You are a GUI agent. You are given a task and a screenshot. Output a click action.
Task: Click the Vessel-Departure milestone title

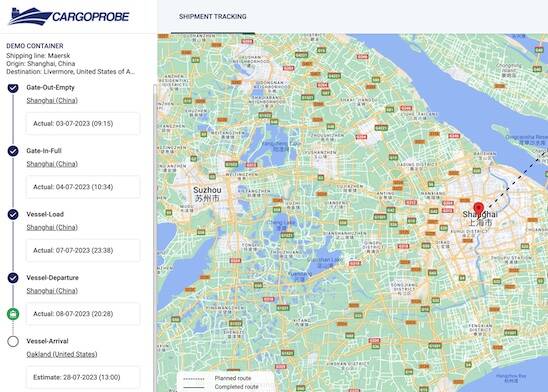52,278
